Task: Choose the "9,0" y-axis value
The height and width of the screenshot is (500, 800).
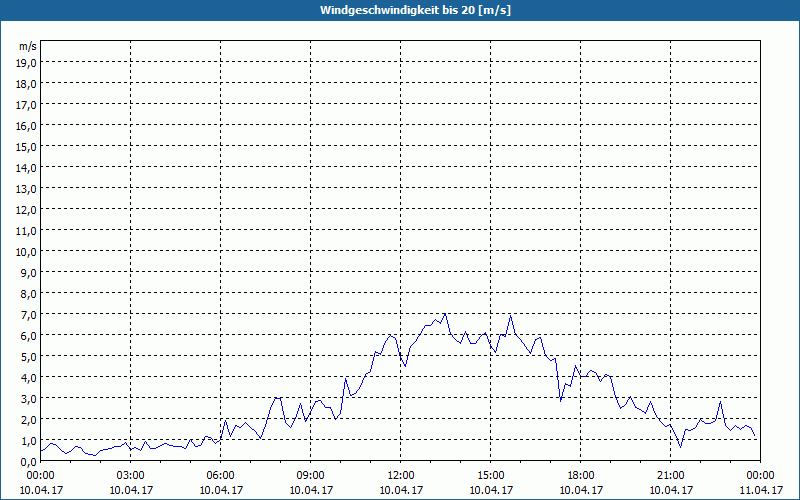Action: (29, 272)
